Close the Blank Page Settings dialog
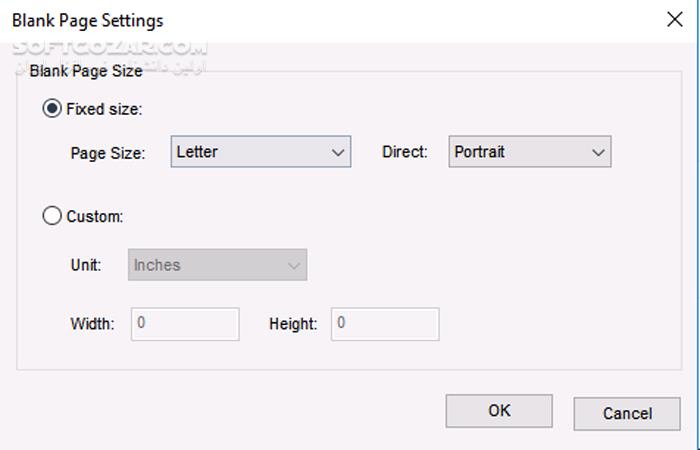Screen dimensions: 700x450 [x=675, y=20]
